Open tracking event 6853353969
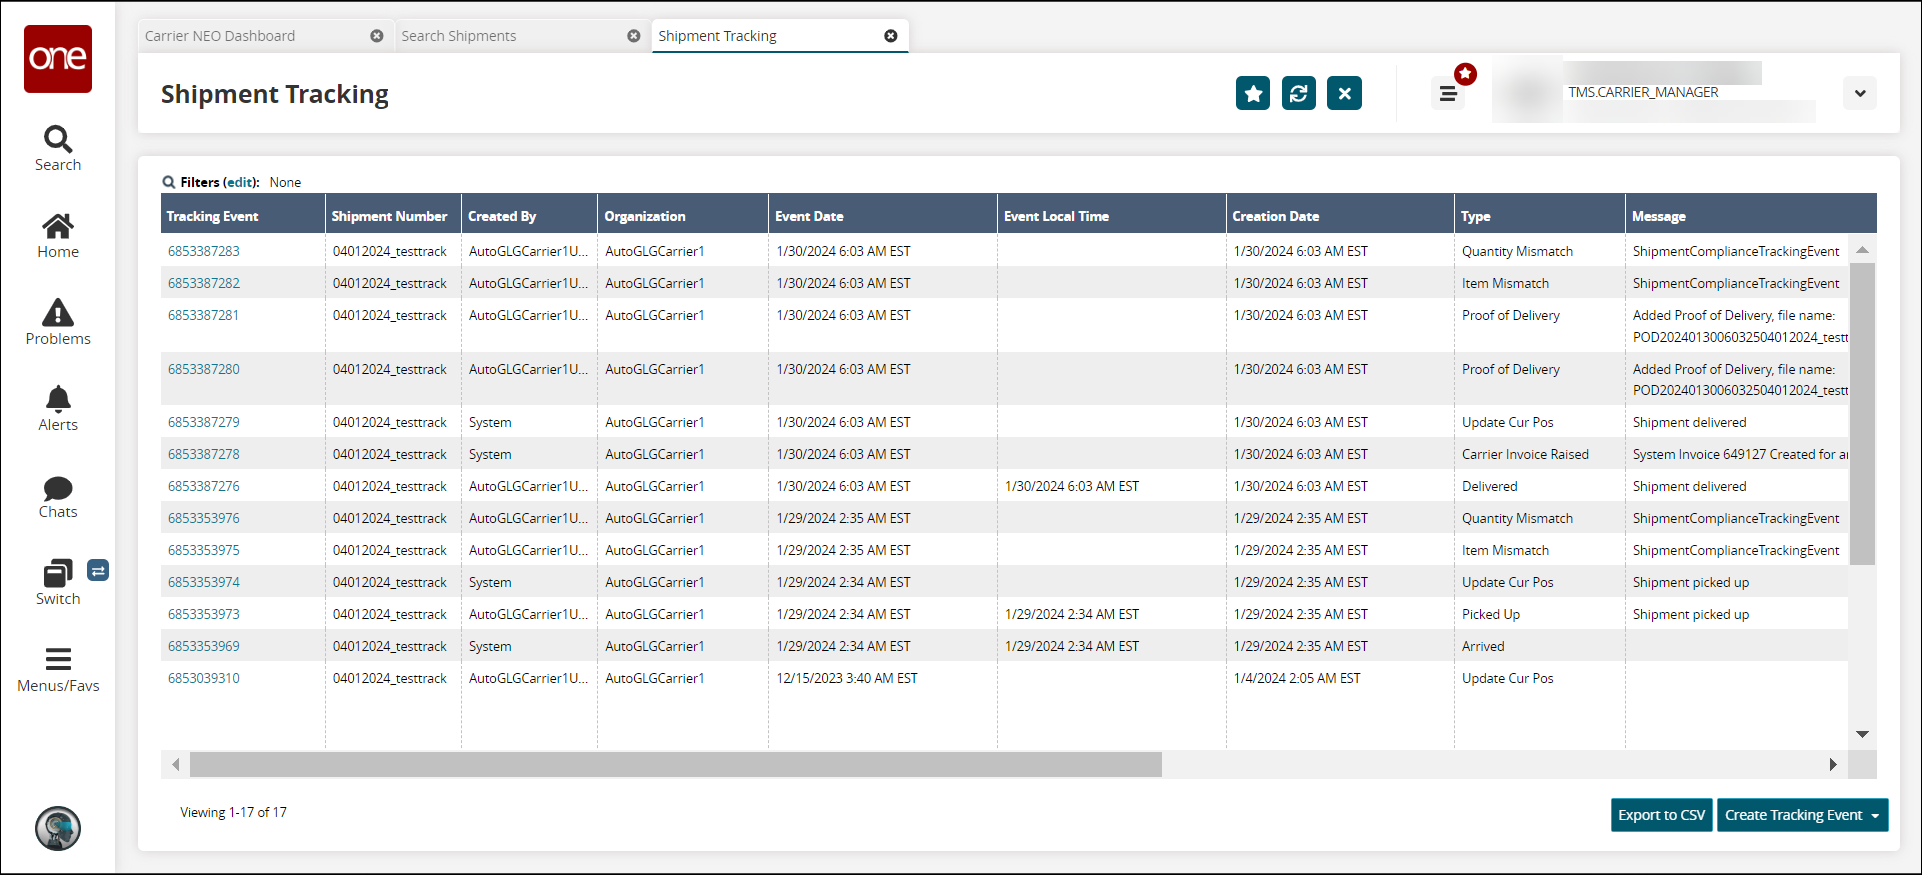This screenshot has height=875, width=1922. (204, 646)
